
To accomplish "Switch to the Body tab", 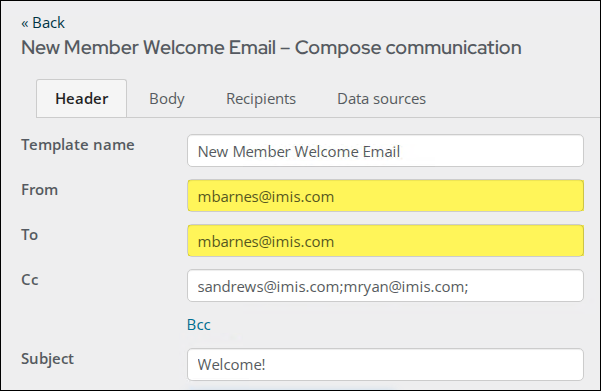I will [167, 99].
